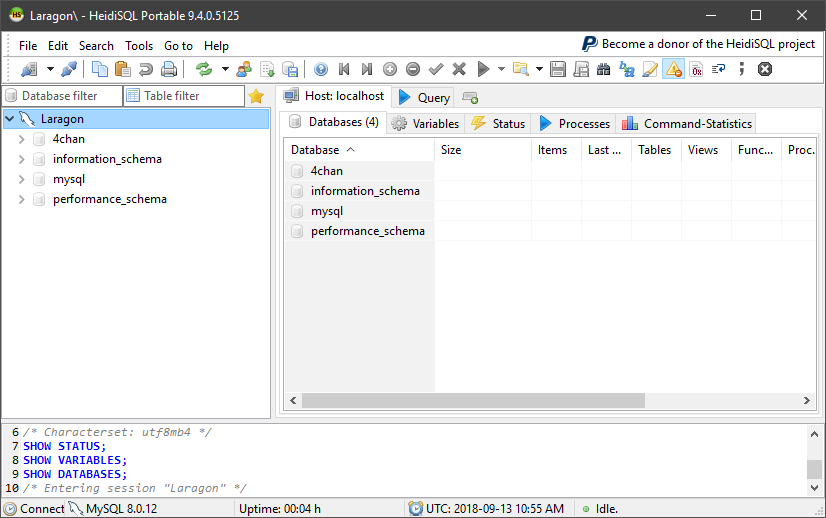Expand the mysql database in the tree
Screen dimensions: 826x518
click(x=22, y=179)
